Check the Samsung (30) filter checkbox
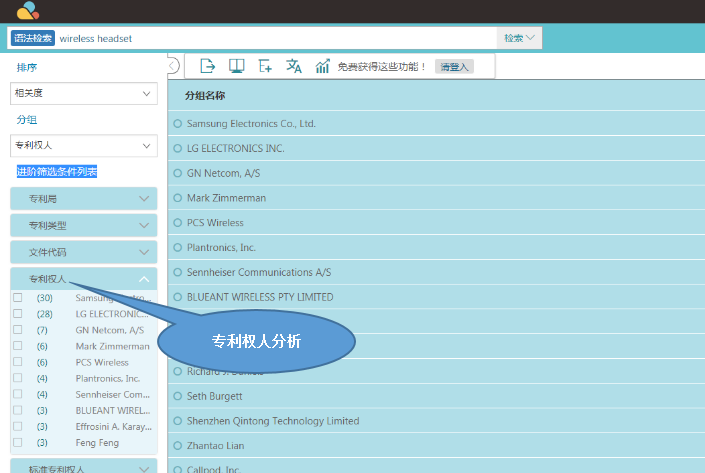 pyautogui.click(x=18, y=297)
